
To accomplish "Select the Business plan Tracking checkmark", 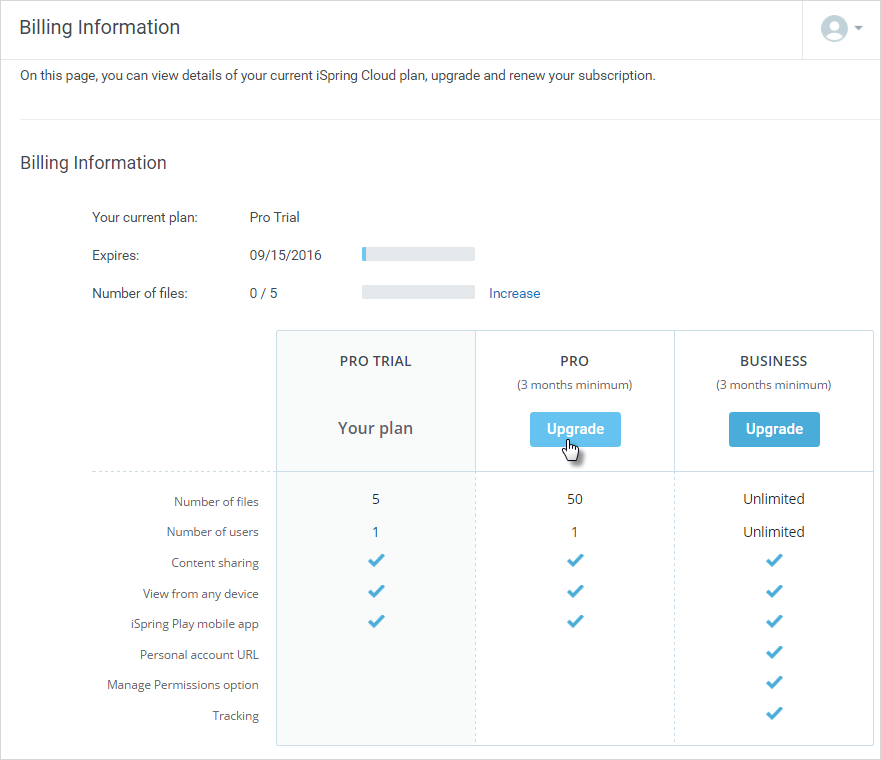I will 774,713.
